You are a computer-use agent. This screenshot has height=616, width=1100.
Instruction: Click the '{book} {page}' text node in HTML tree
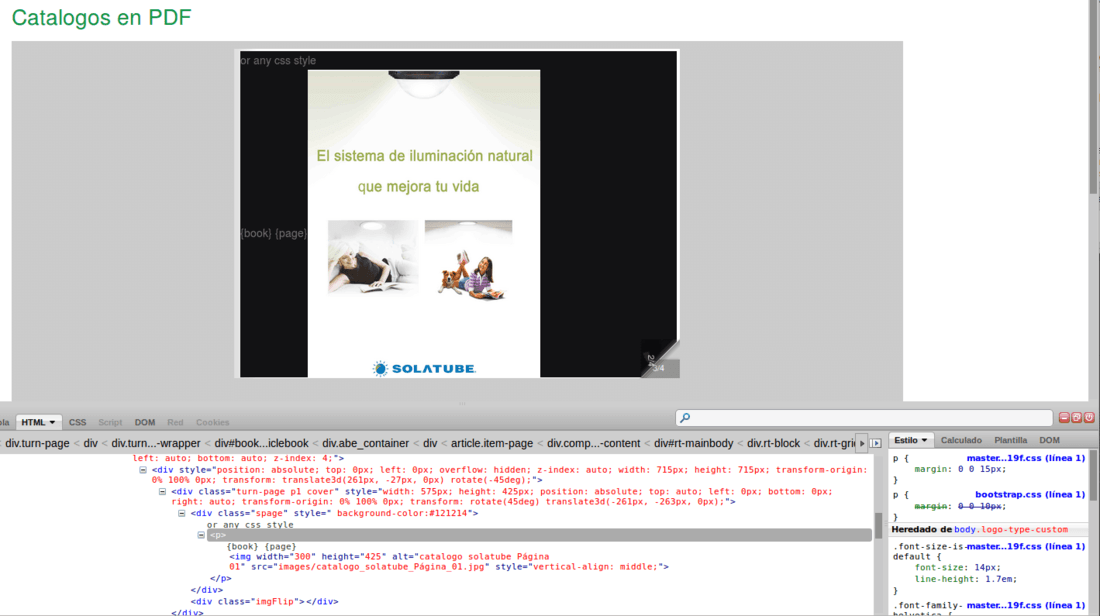point(261,547)
